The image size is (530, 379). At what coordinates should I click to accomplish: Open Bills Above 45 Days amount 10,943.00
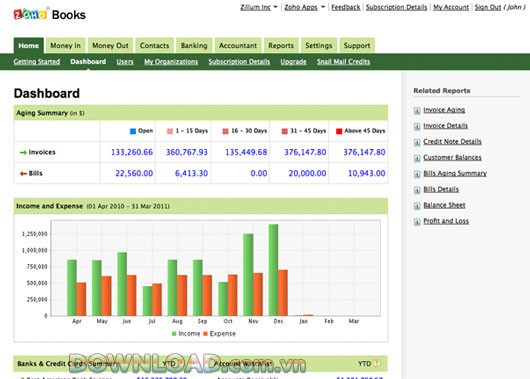[x=367, y=173]
